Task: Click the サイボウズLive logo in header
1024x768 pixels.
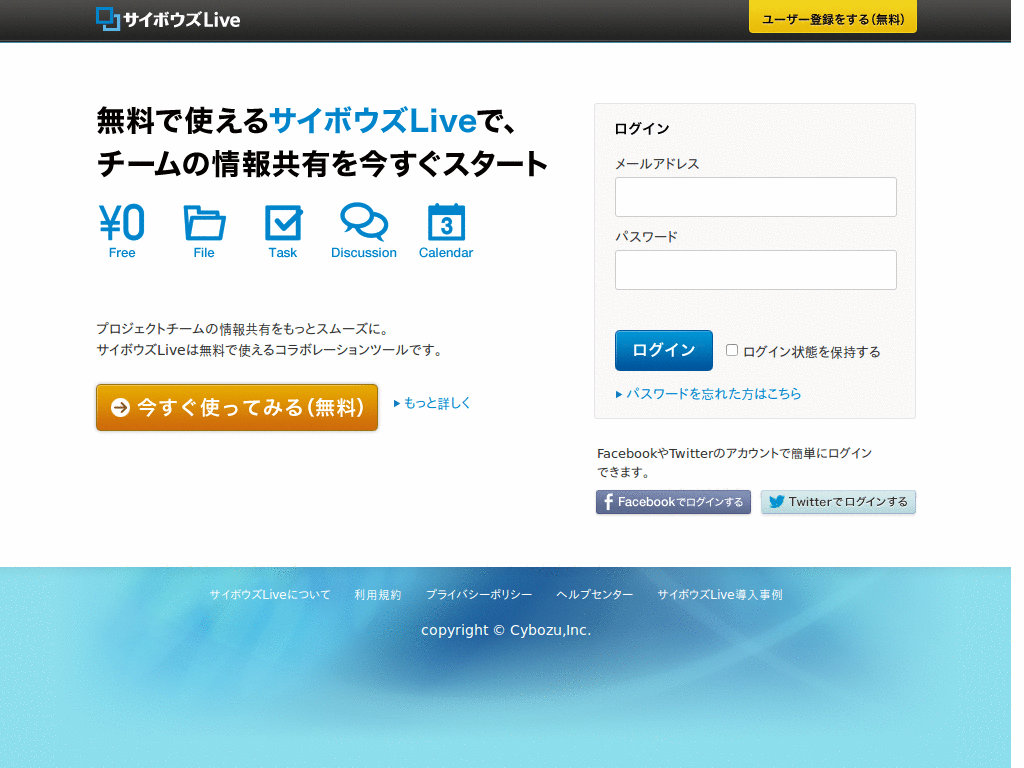Action: click(168, 19)
